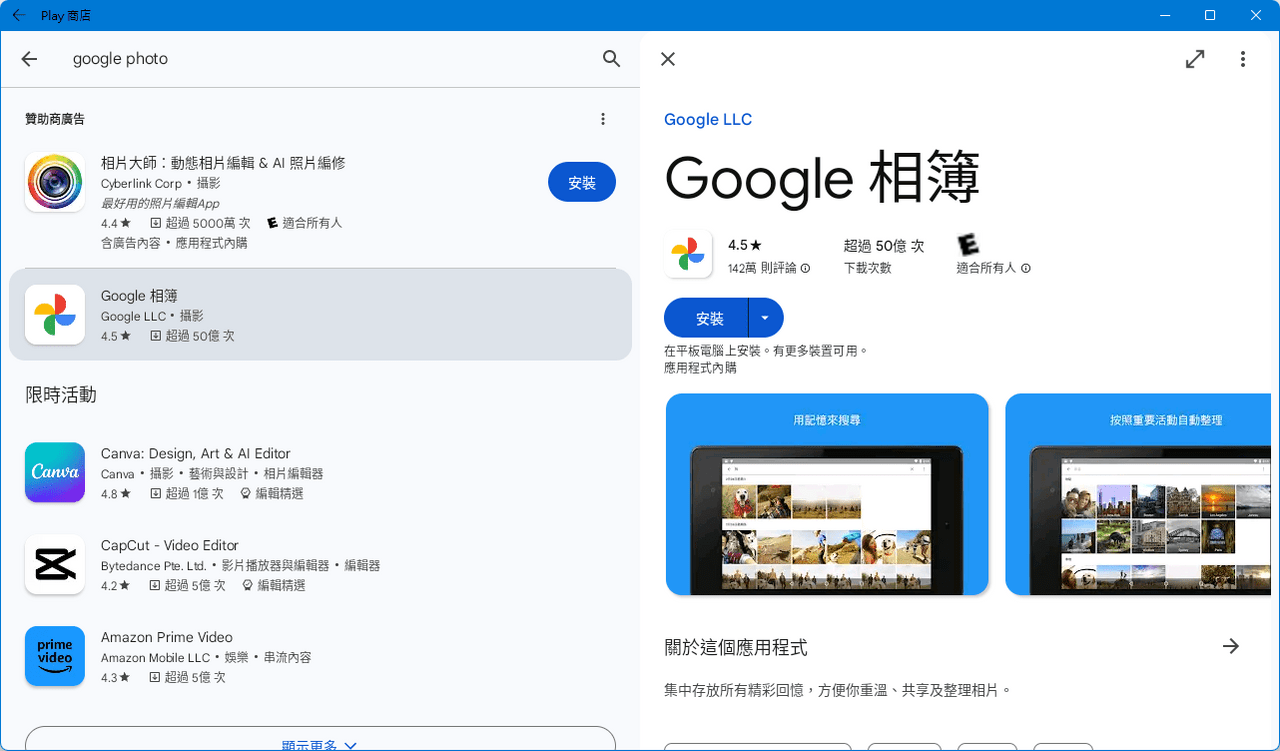Open the Google LLC developer link

click(708, 120)
